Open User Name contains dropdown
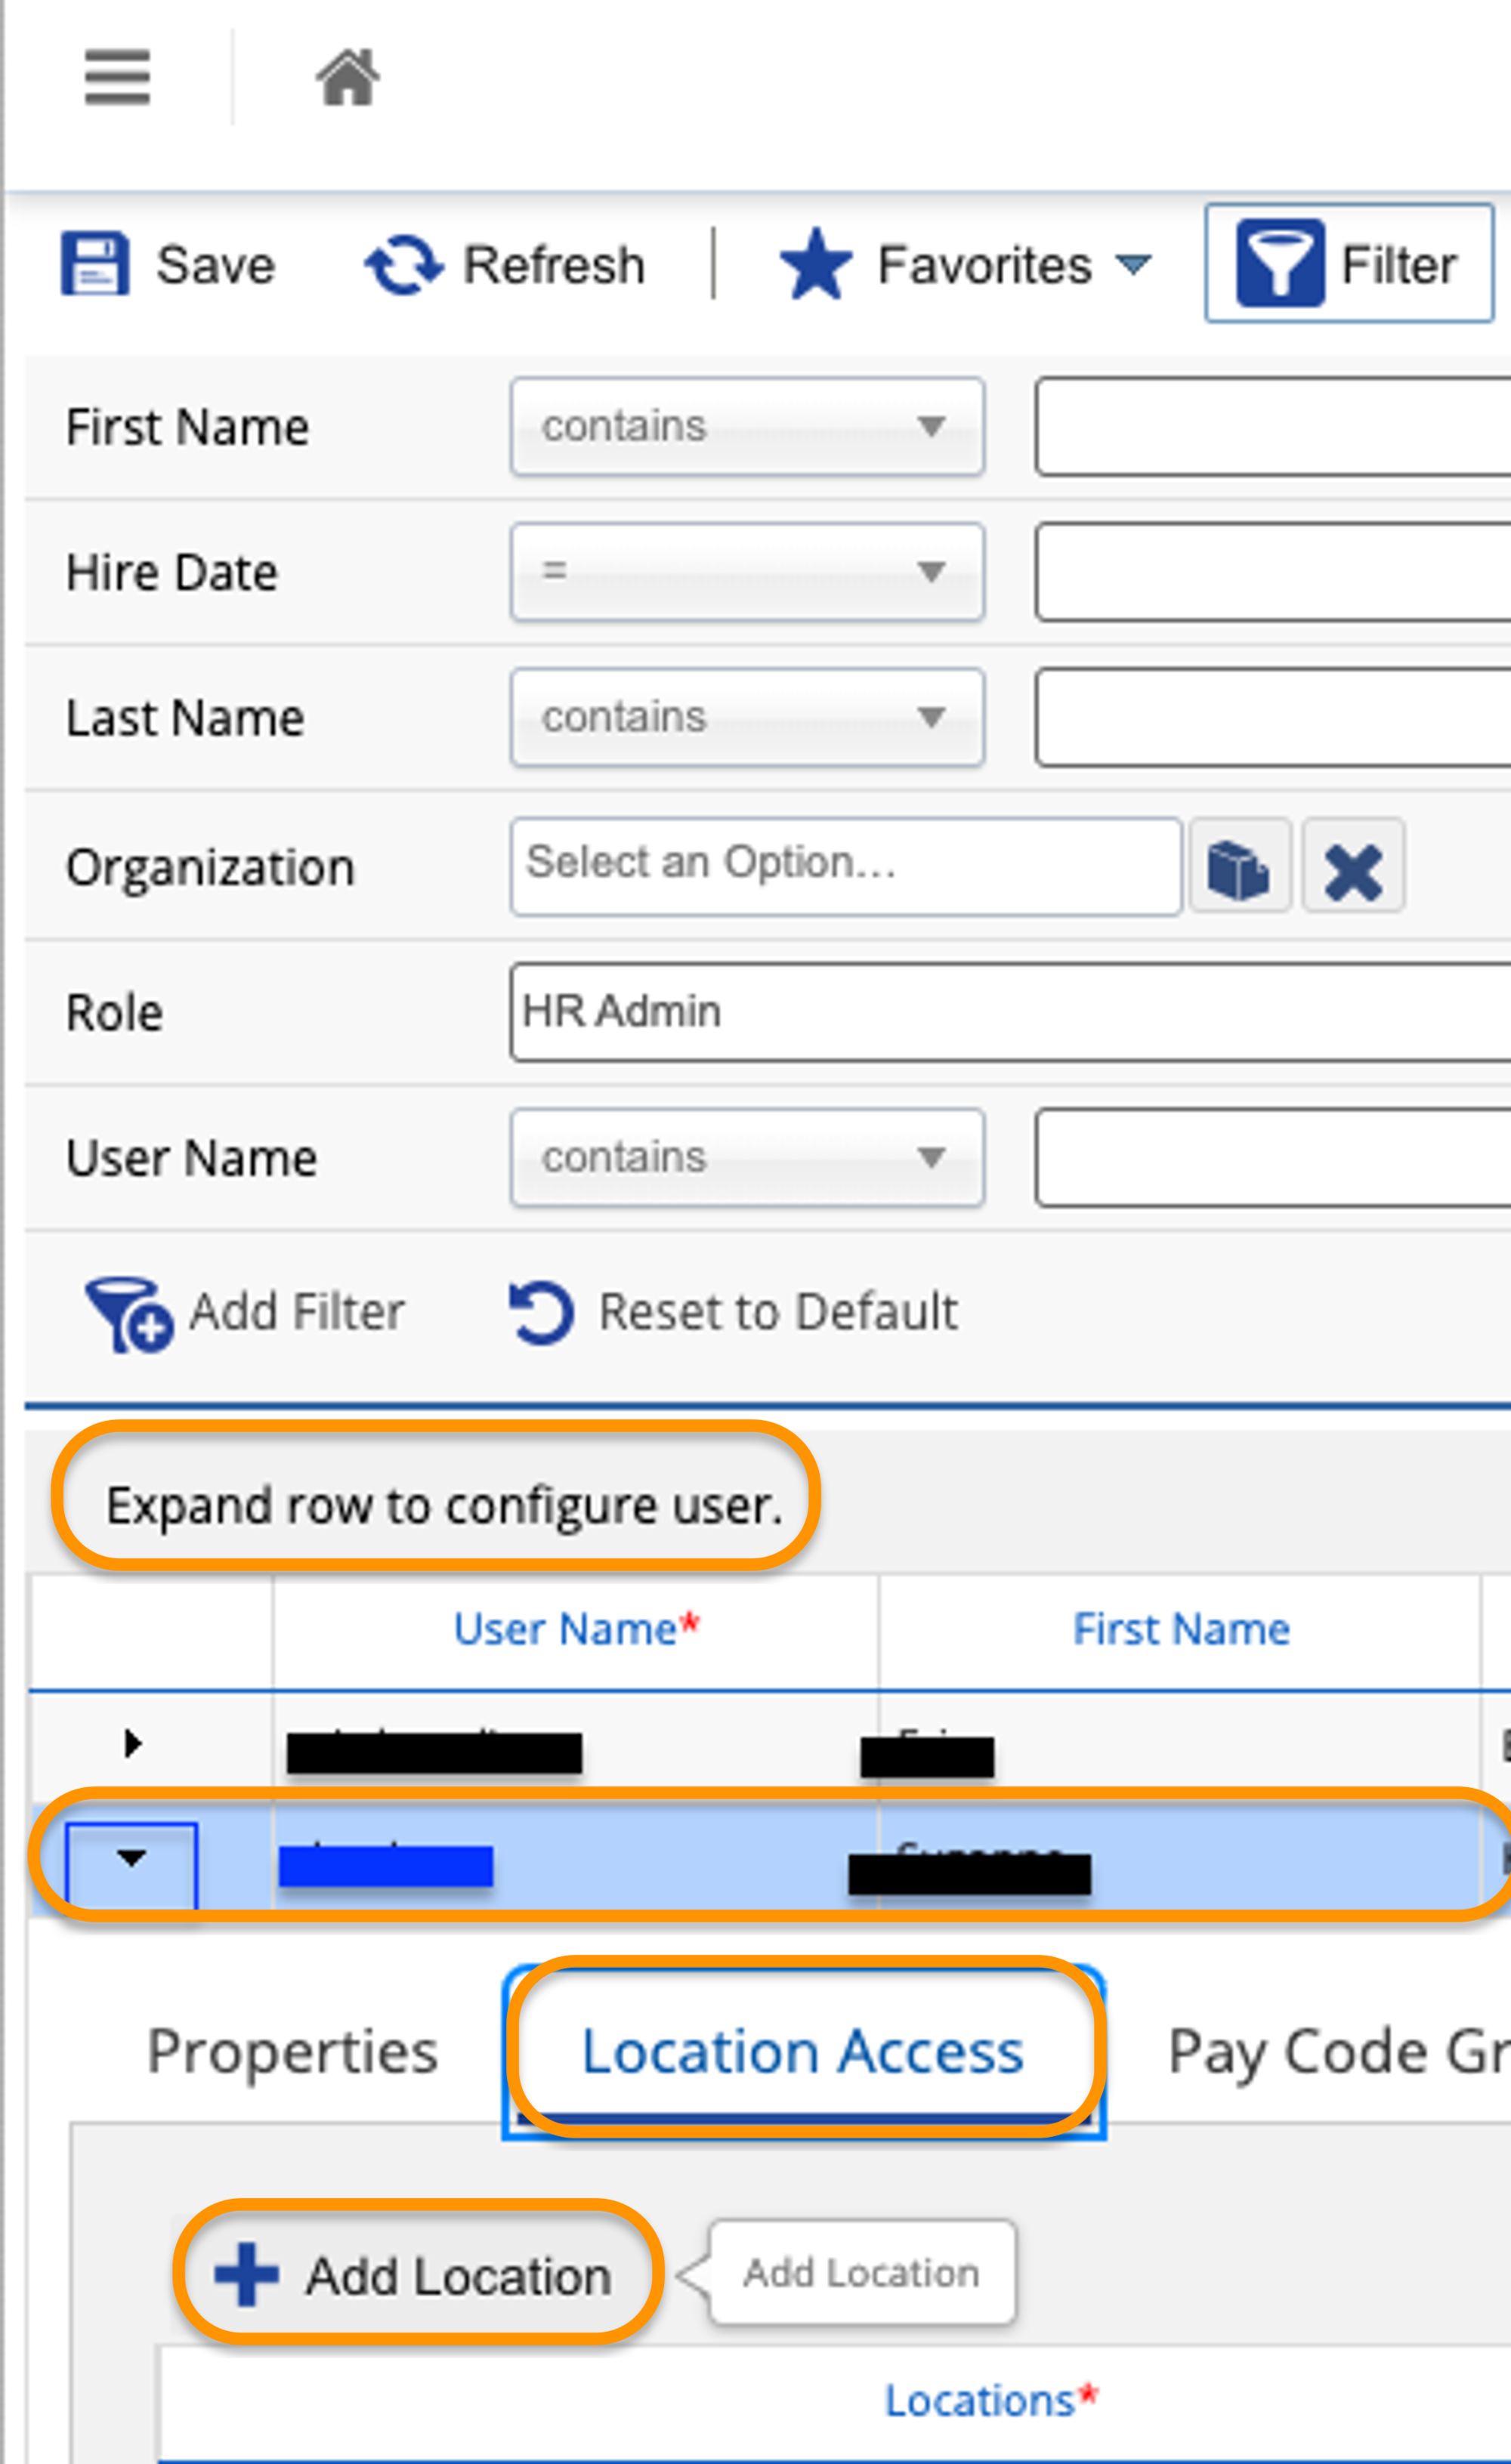The height and width of the screenshot is (2464, 1511). point(746,1158)
